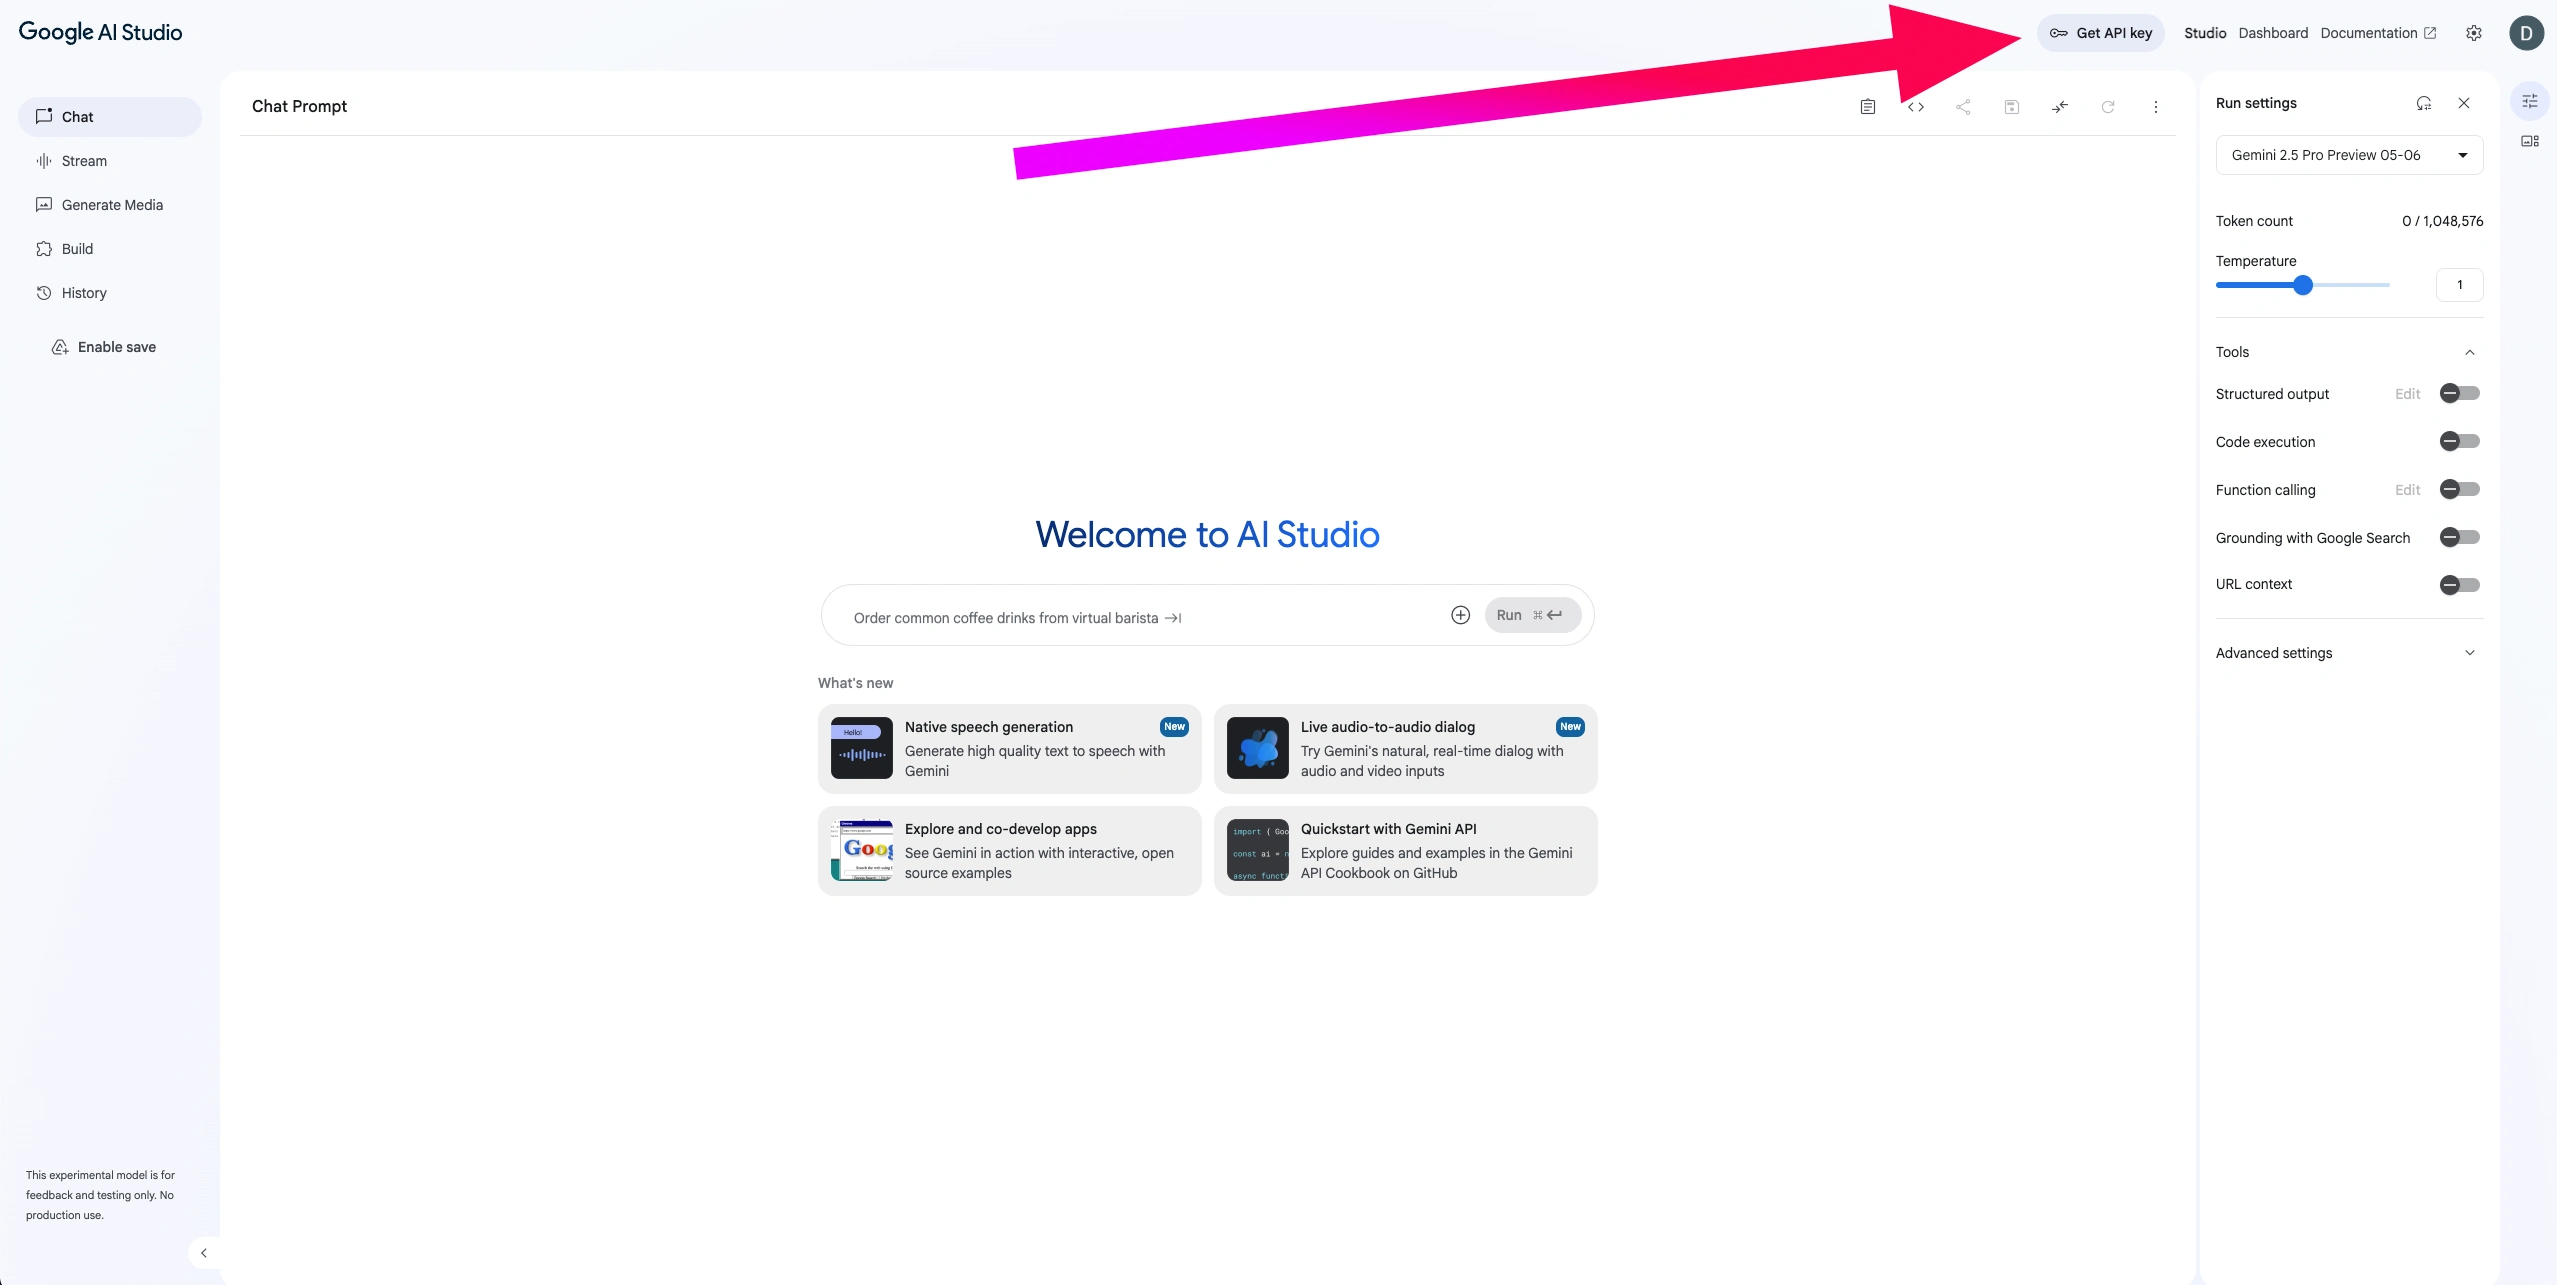Click the reset default settings icon
Image resolution: width=2557 pixels, height=1285 pixels.
(2423, 103)
